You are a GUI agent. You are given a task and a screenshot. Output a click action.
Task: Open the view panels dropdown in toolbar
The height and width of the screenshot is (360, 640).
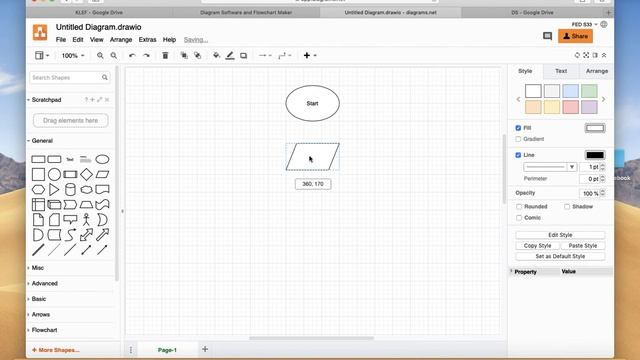tap(42, 56)
